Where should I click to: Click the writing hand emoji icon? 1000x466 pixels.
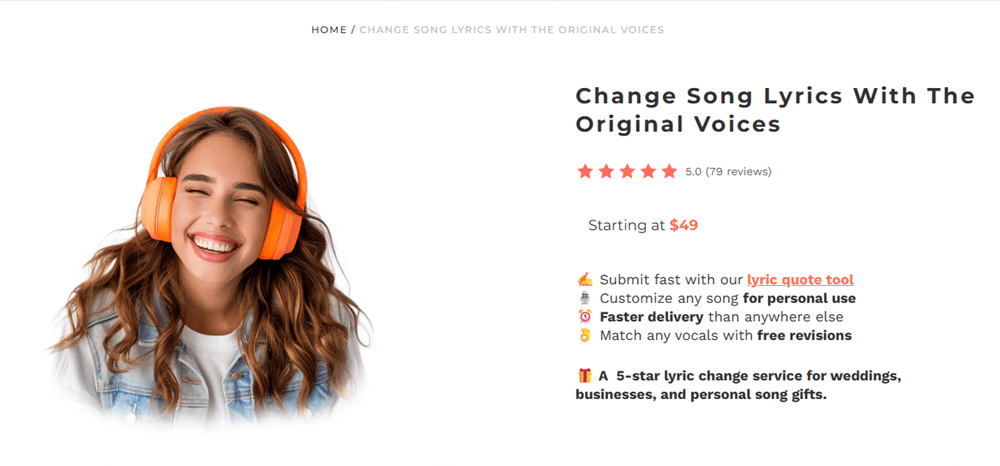(x=585, y=280)
